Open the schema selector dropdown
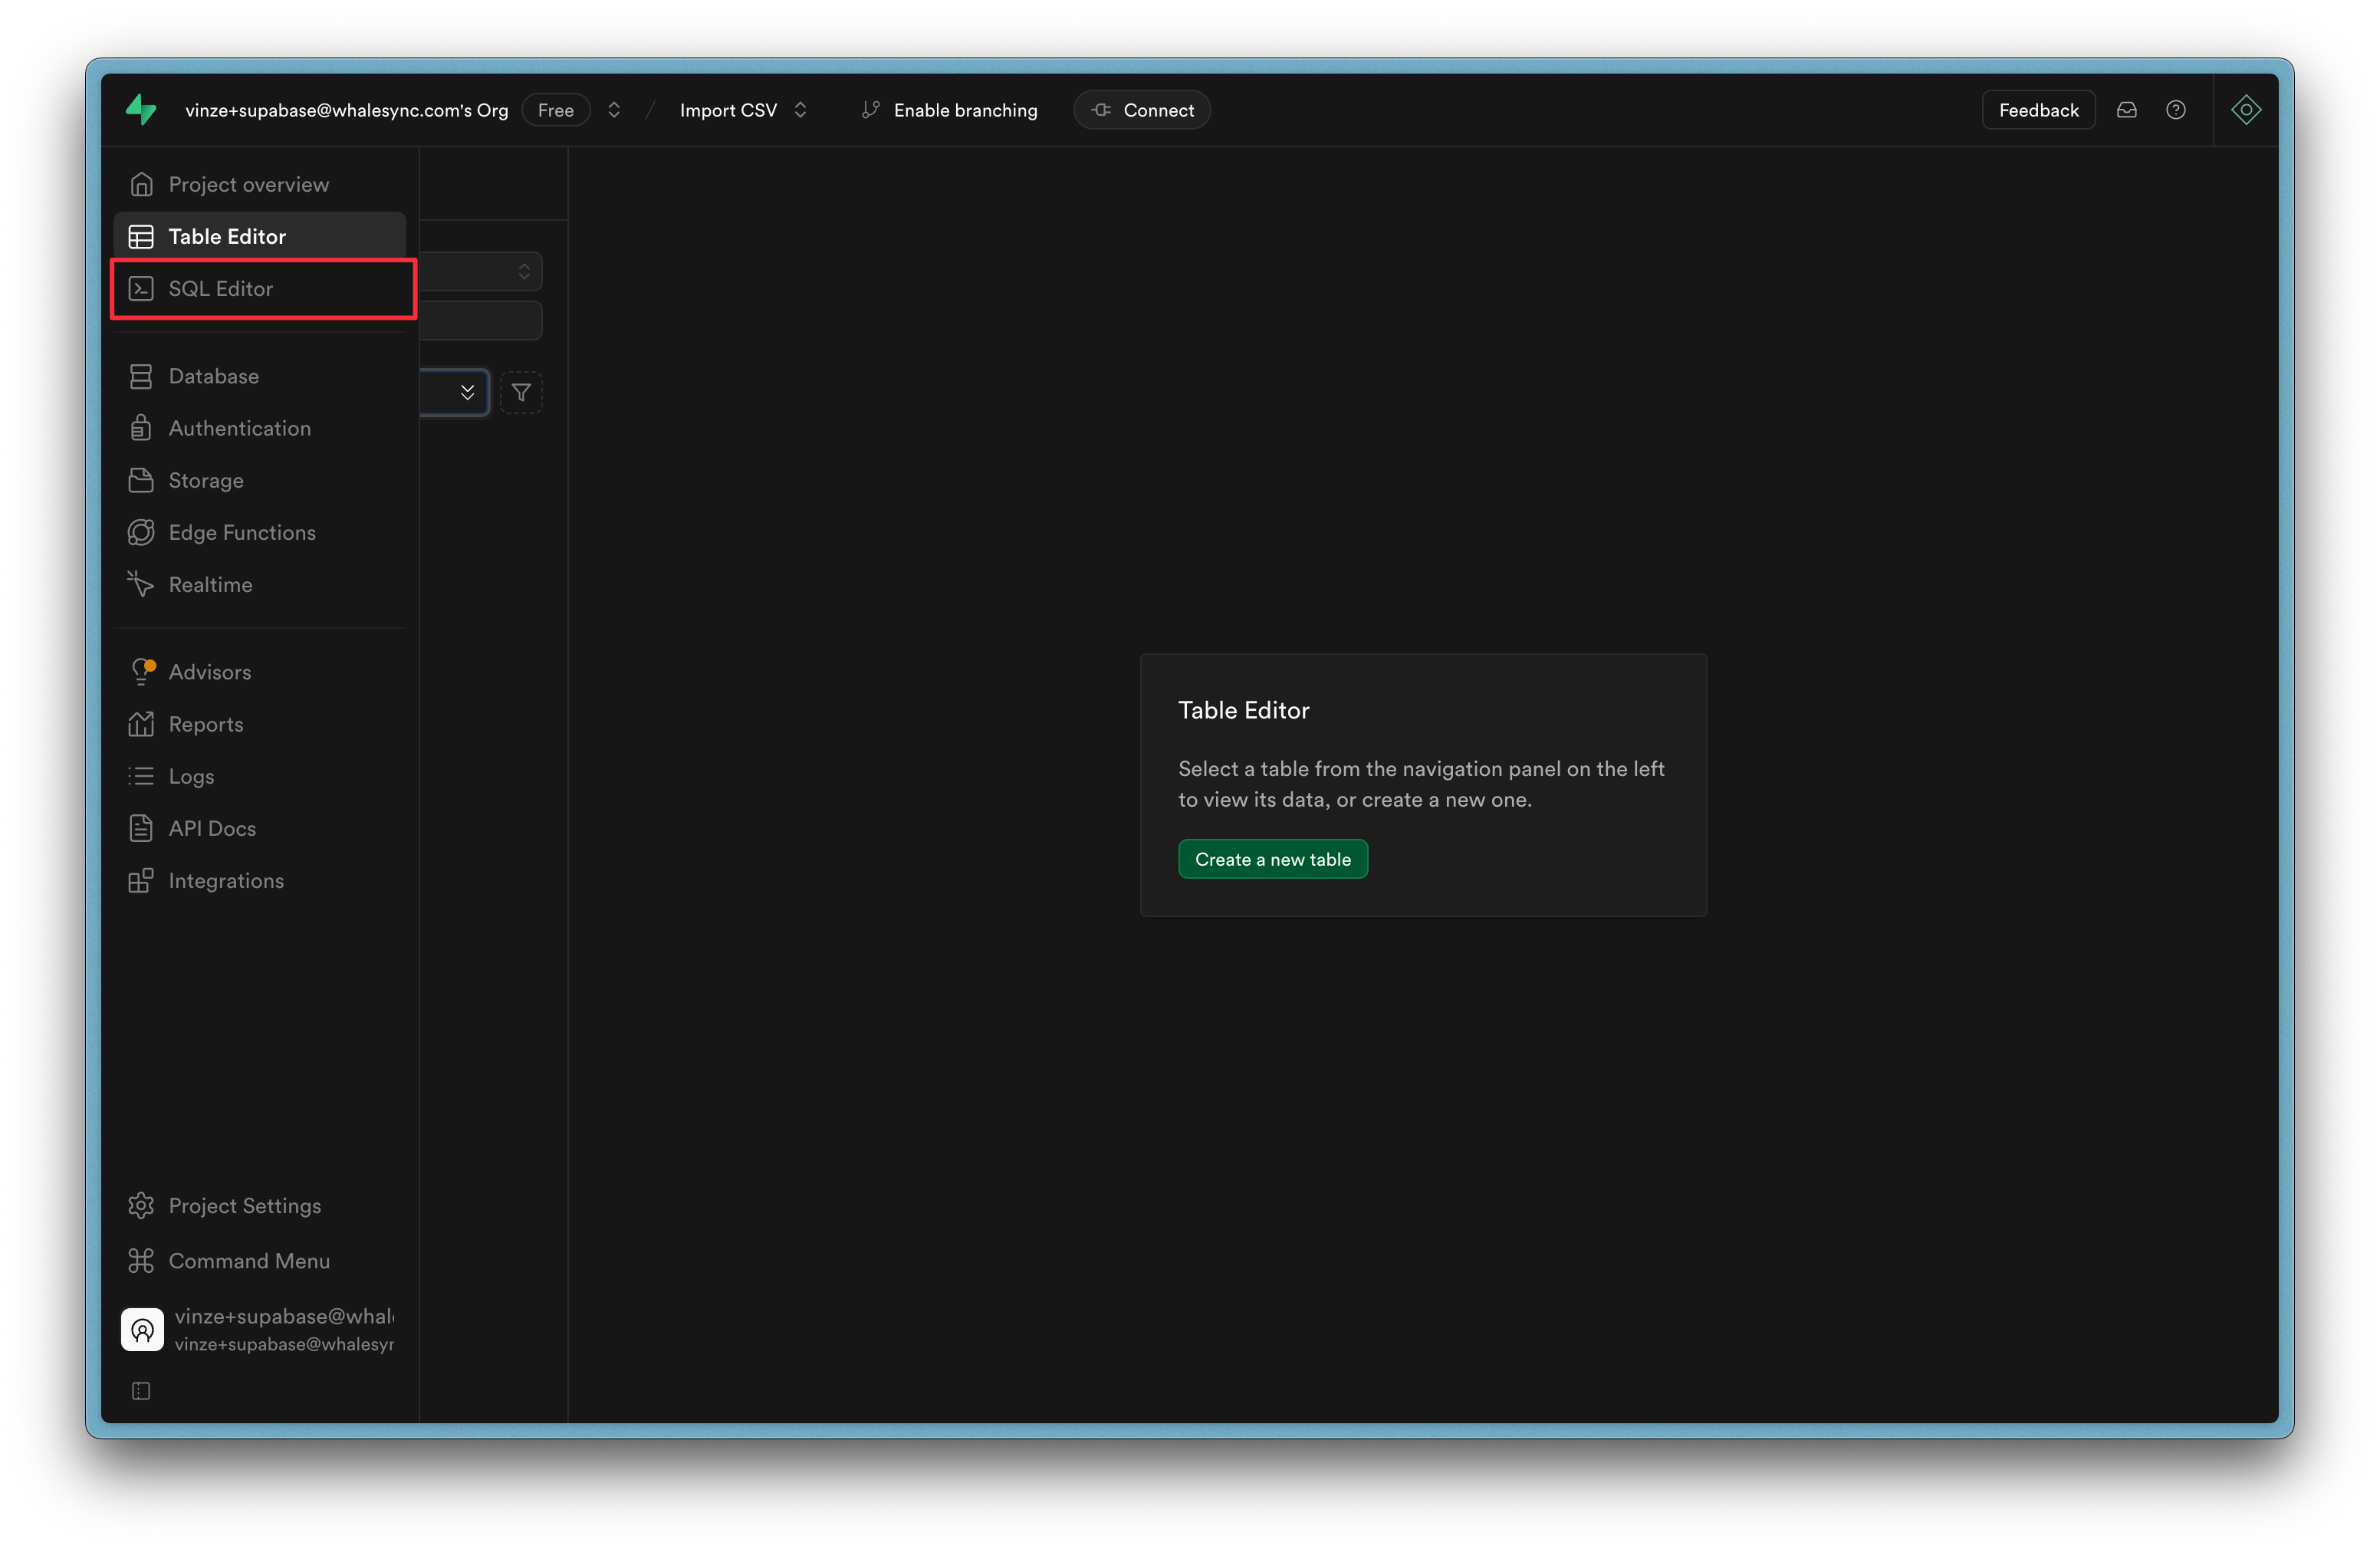The image size is (2380, 1552). [480, 271]
